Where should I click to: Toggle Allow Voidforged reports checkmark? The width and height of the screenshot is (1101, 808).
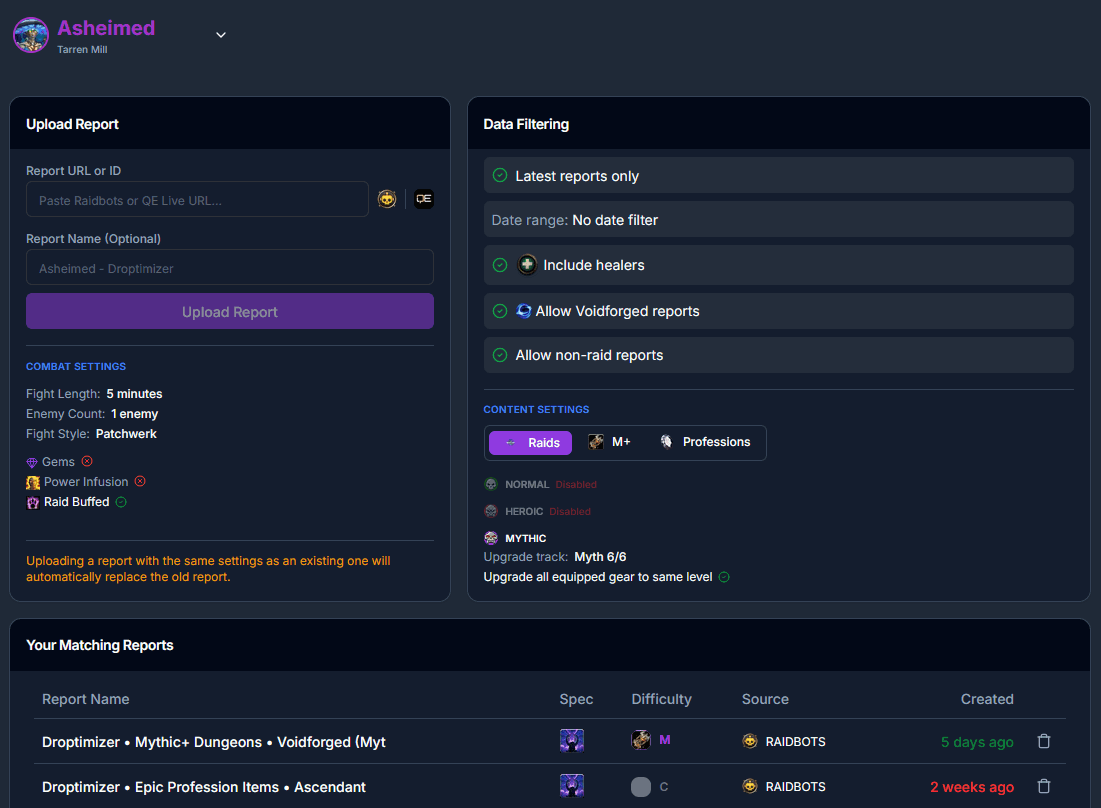pyautogui.click(x=500, y=311)
